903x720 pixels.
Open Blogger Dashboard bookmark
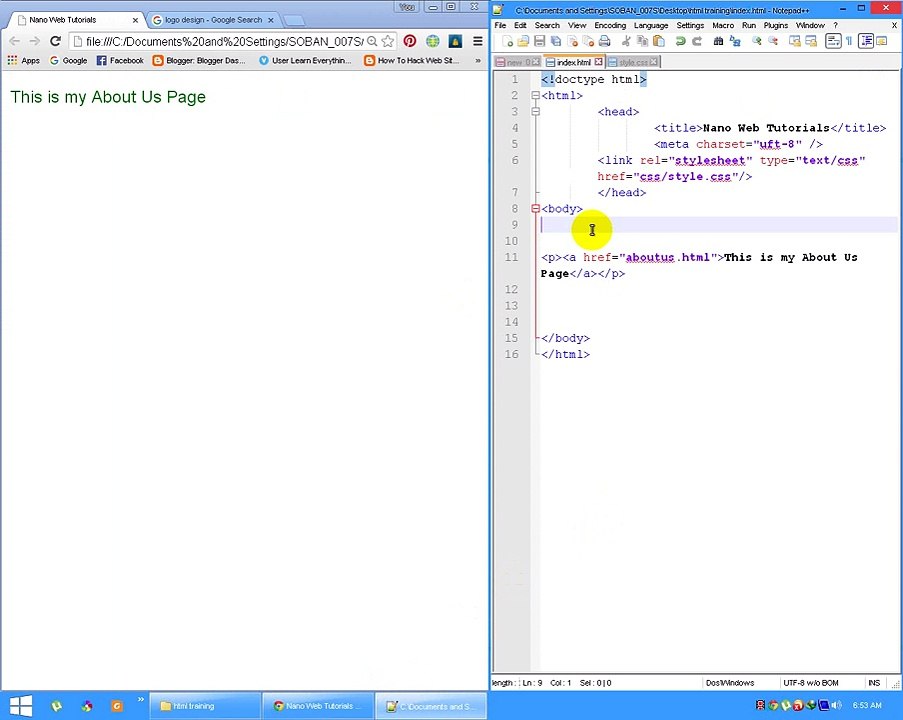point(199,60)
